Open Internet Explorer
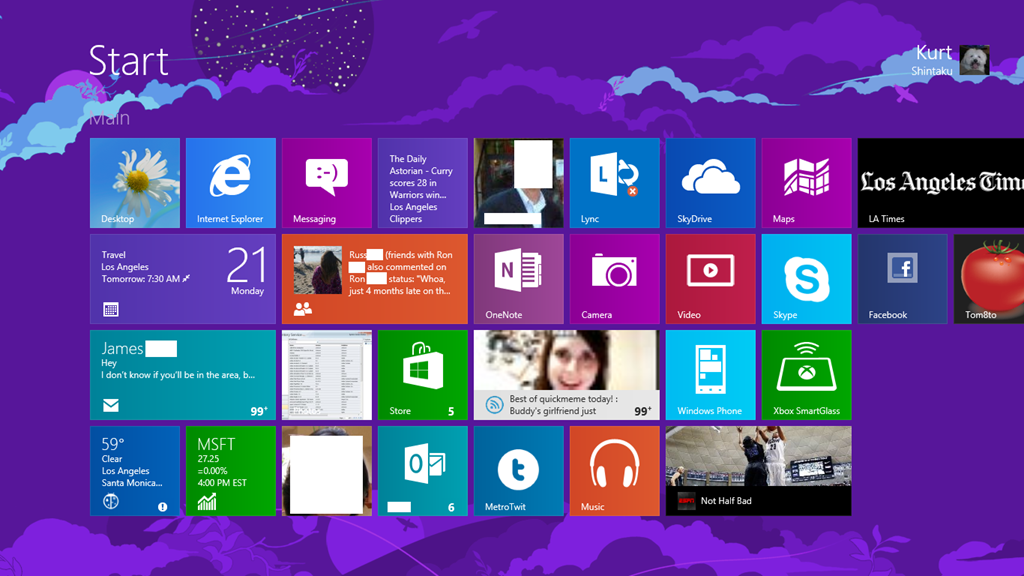The height and width of the screenshot is (576, 1024). [230, 183]
